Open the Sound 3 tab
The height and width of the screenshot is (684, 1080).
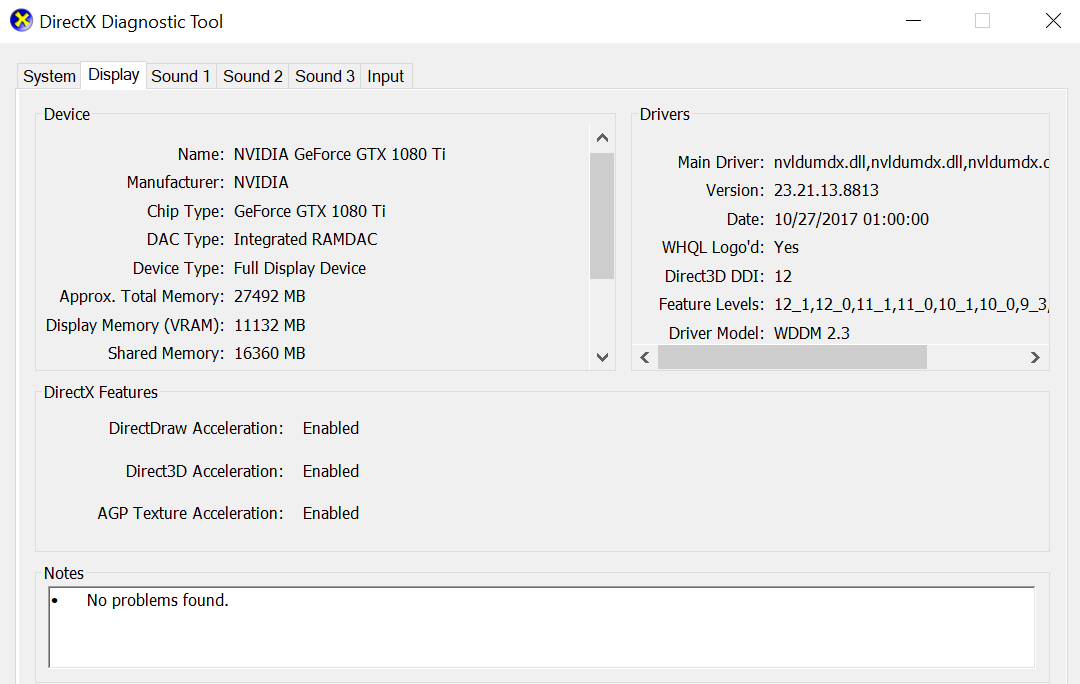click(x=324, y=76)
